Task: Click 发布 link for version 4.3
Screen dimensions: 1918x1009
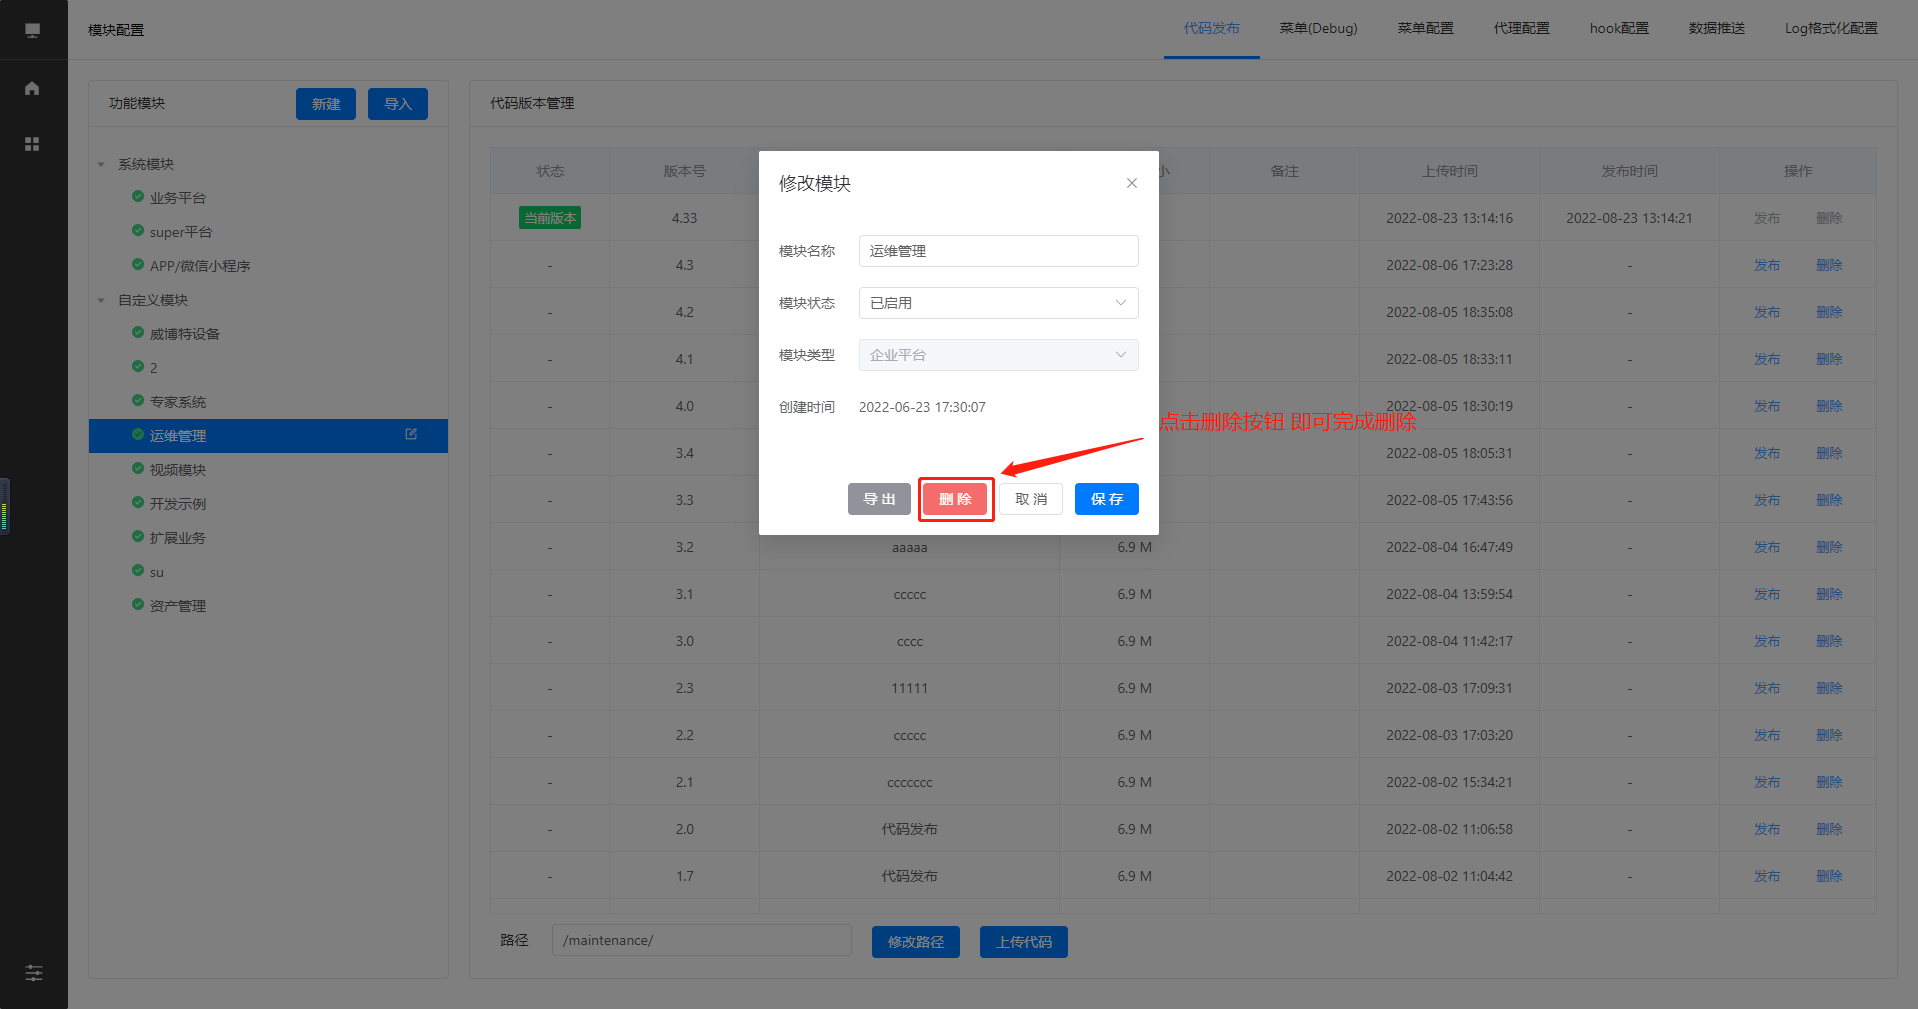Action: pyautogui.click(x=1767, y=265)
